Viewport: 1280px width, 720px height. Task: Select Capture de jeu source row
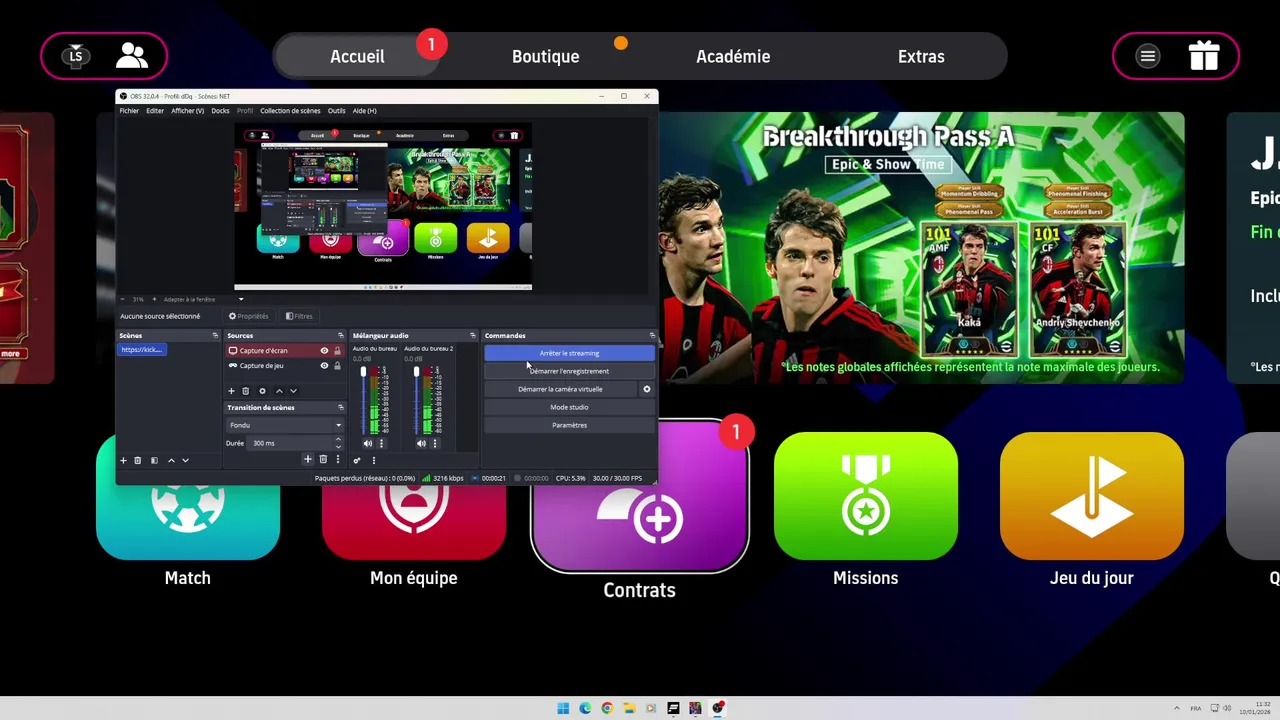pos(285,366)
